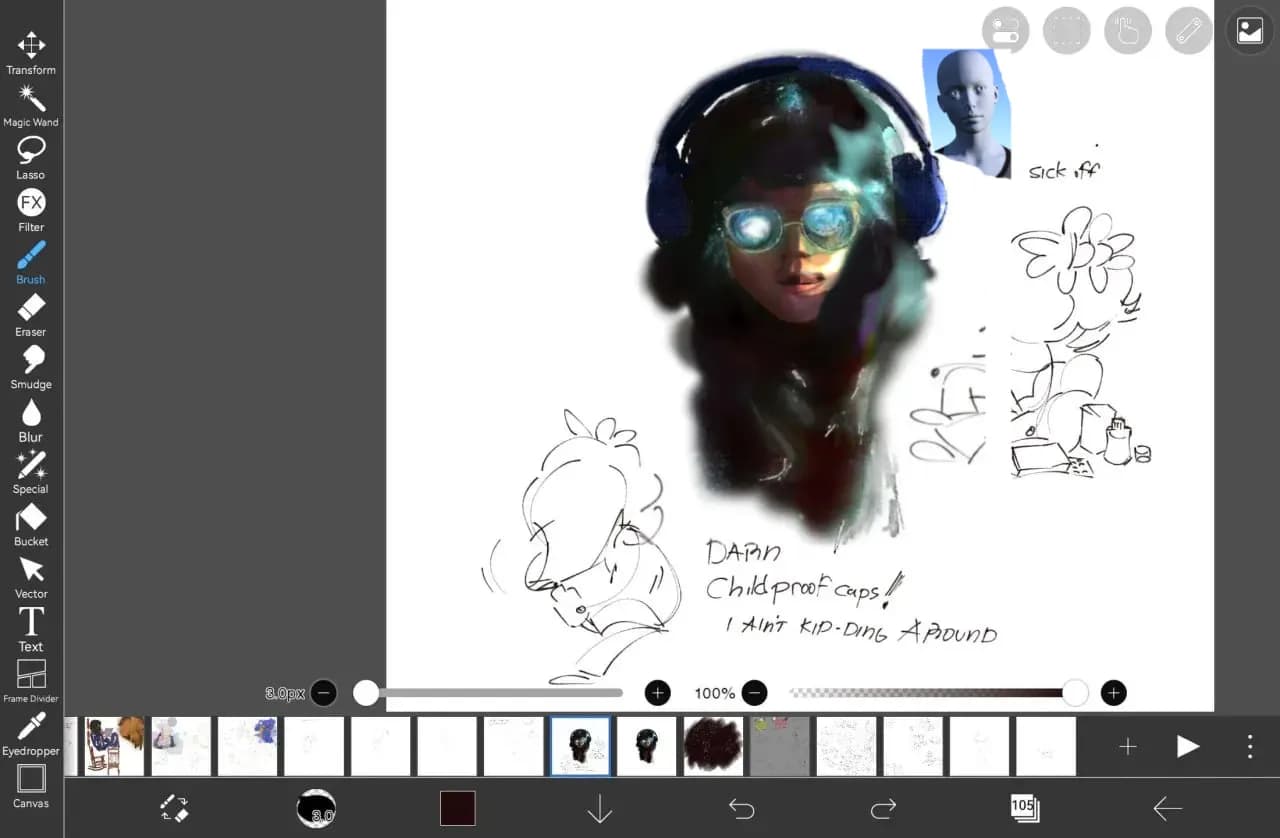Decrease opacity with minus button

(755, 693)
